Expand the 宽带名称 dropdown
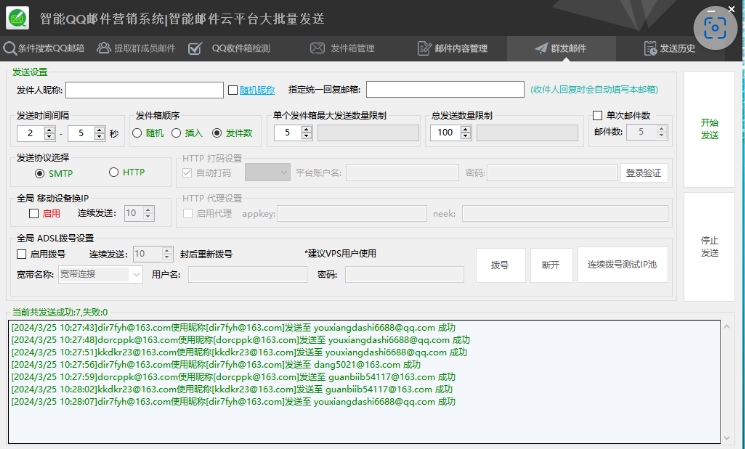This screenshot has height=449, width=745. tap(136, 274)
